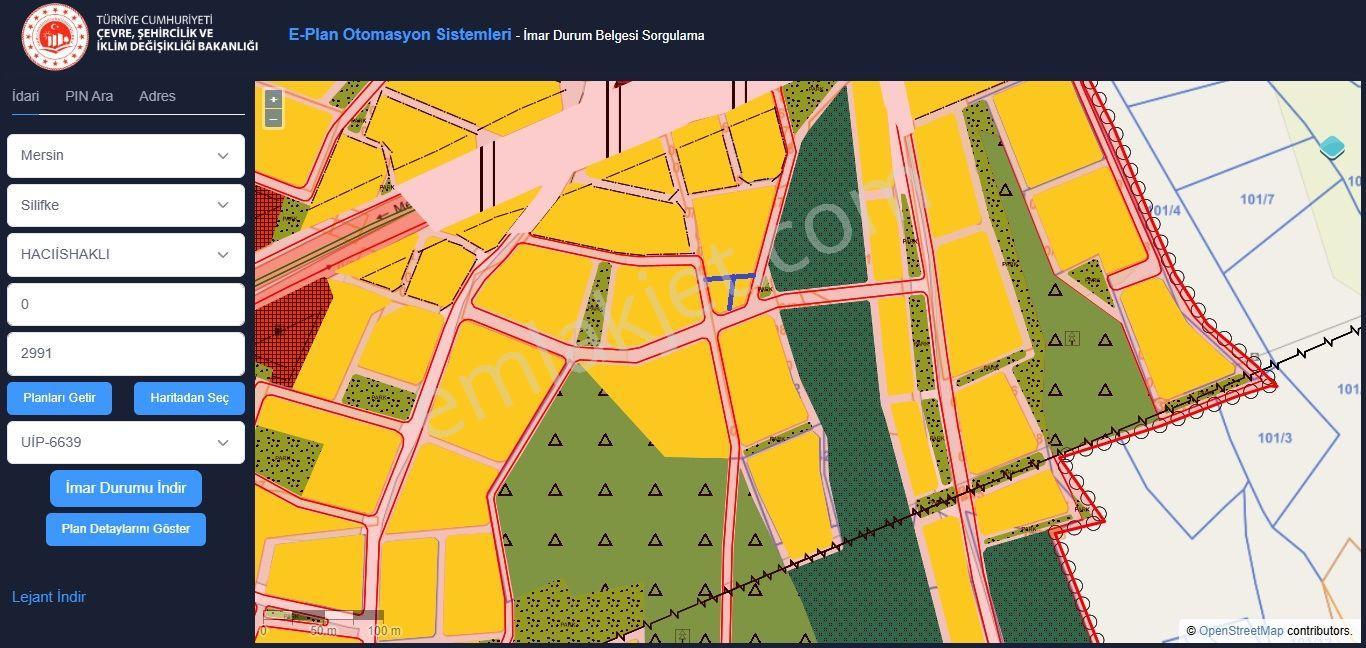Click parcel label 101/3 on map
The width and height of the screenshot is (1366, 648).
[x=1275, y=438]
